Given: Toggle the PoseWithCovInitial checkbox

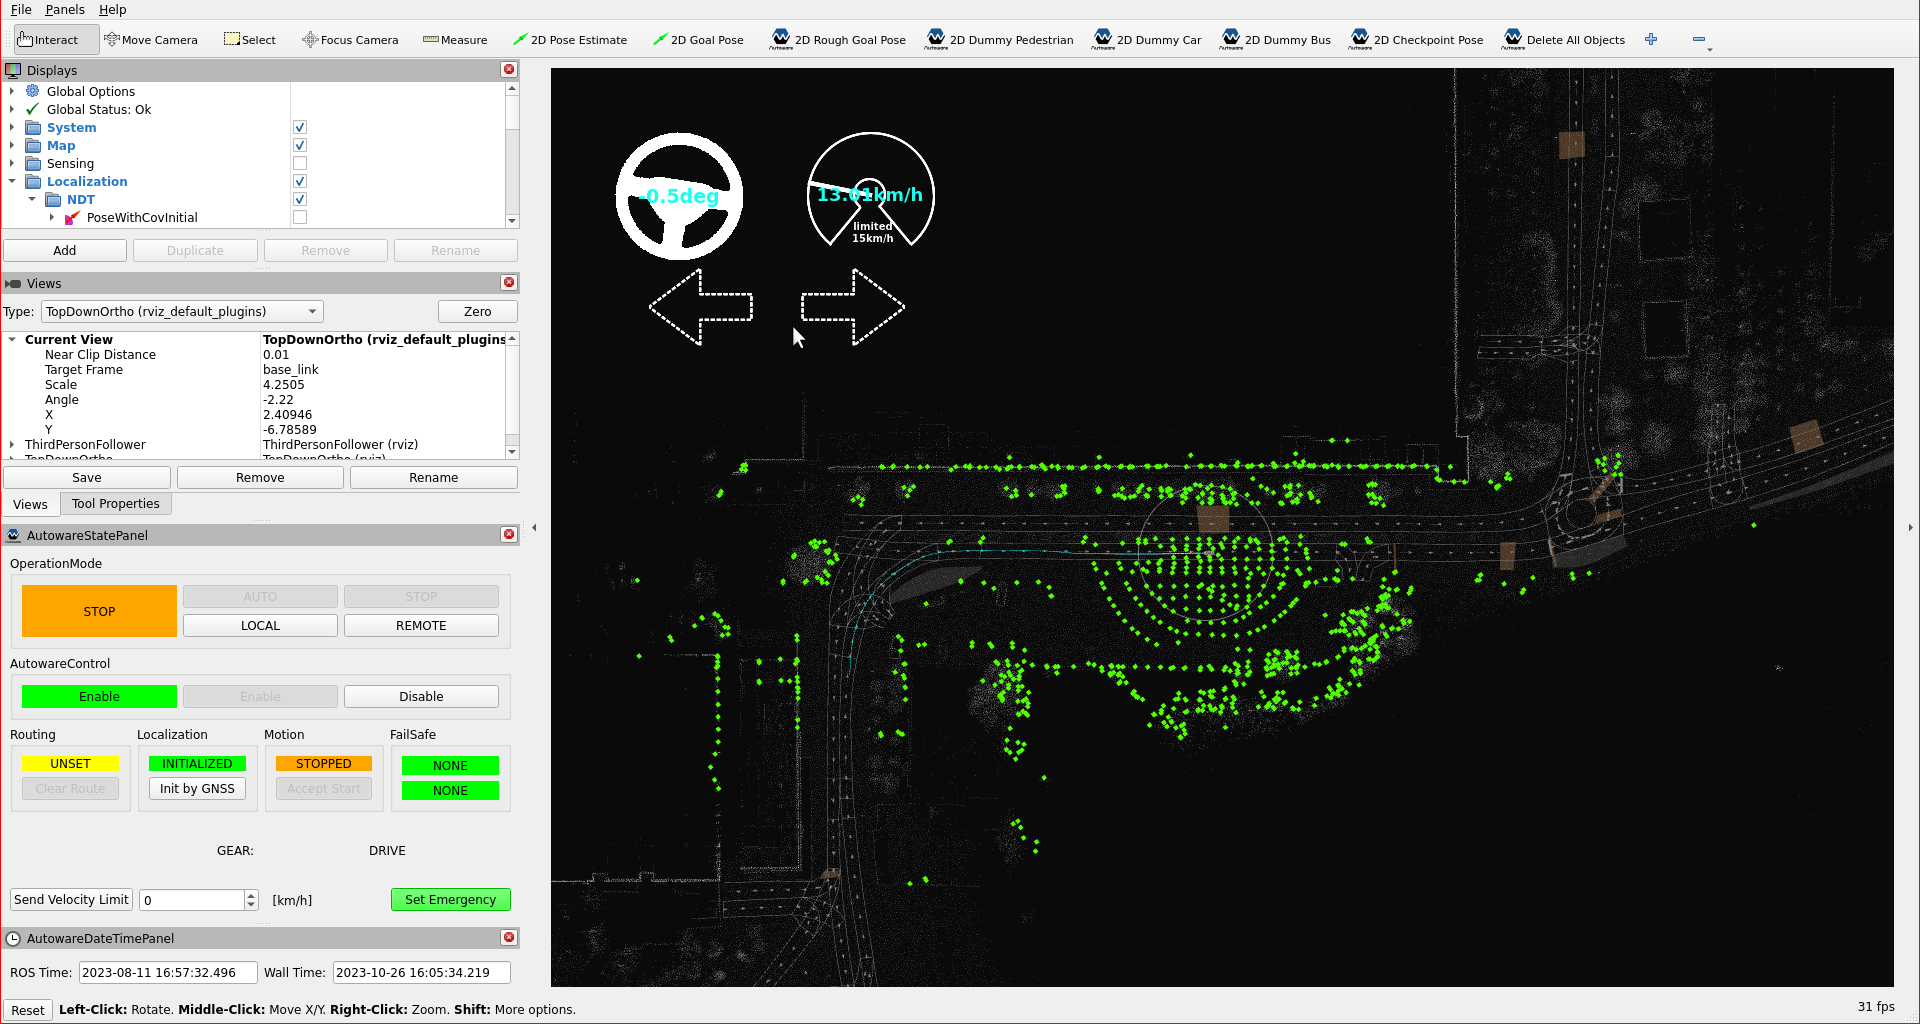Looking at the screenshot, I should pos(300,218).
